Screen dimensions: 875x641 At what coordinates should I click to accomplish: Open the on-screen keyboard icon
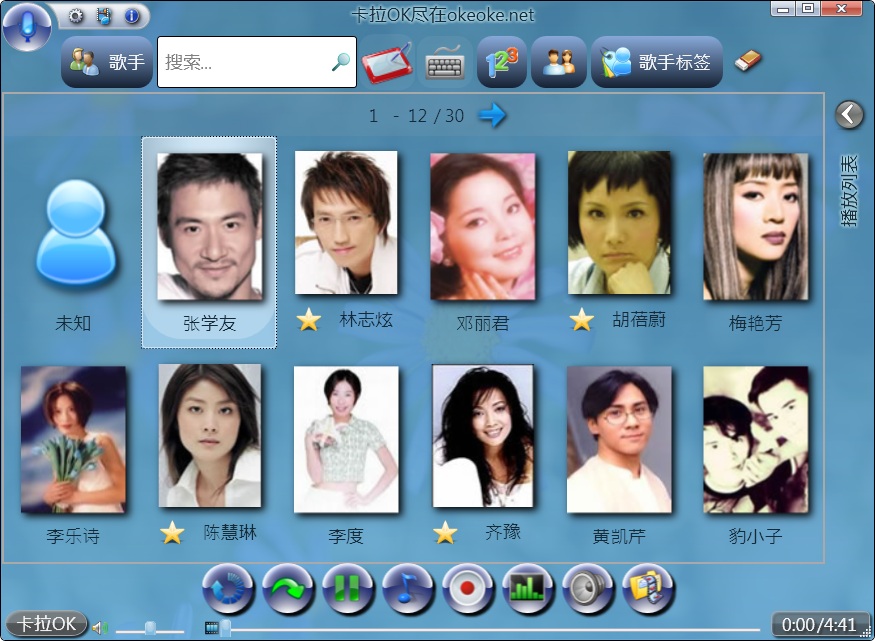coord(445,62)
